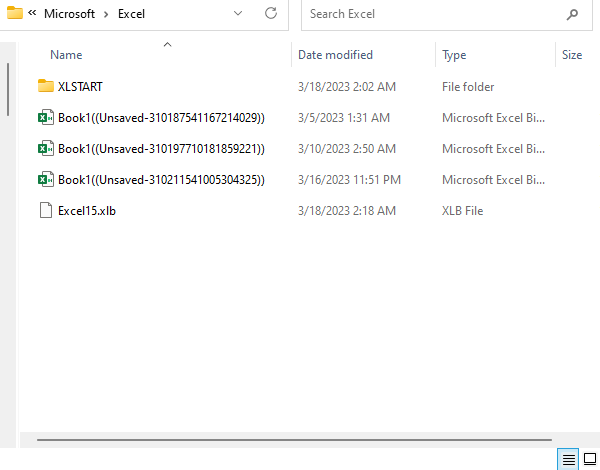Navigate to Microsoft breadcrumb folder
Viewport: 600px width, 470px height.
coord(69,14)
